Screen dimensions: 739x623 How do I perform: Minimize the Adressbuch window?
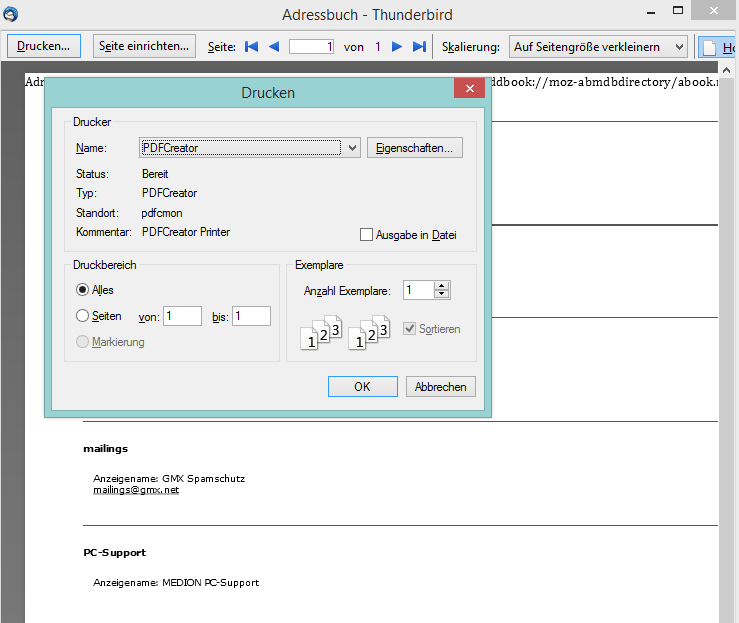[x=651, y=12]
